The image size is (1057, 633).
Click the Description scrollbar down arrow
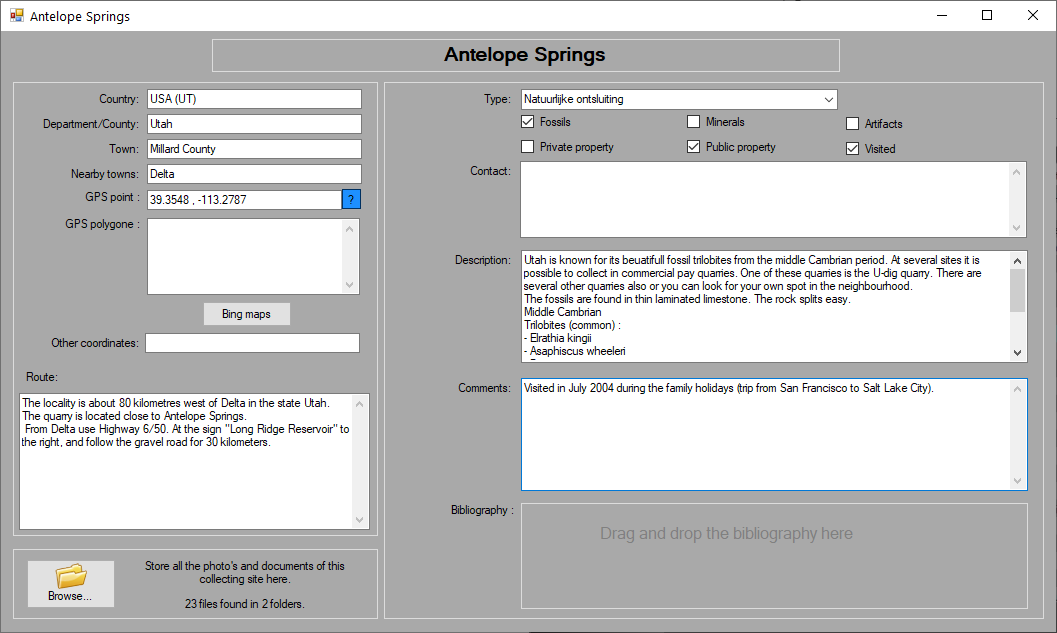point(1017,353)
